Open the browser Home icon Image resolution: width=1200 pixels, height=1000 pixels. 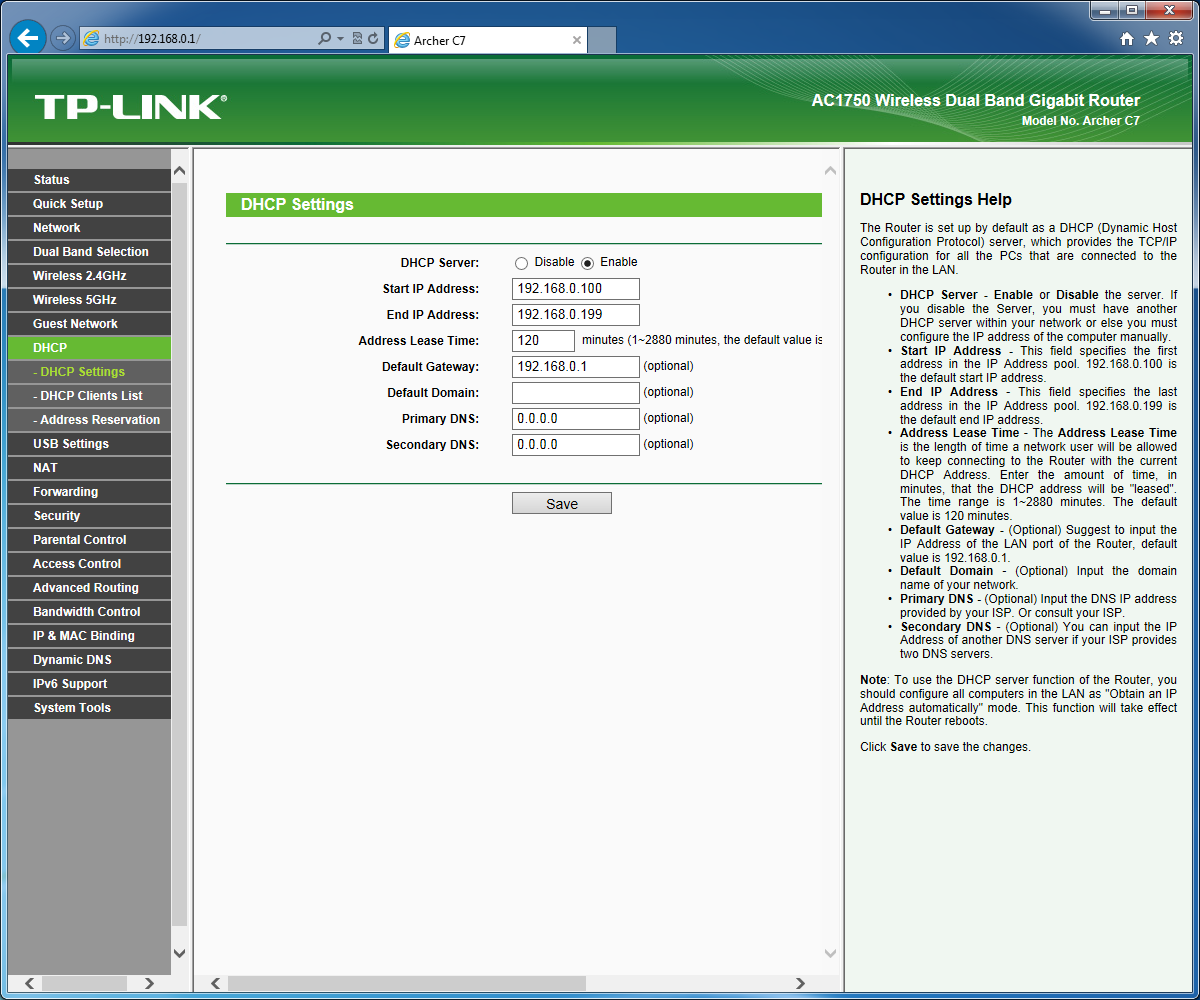coord(1127,39)
